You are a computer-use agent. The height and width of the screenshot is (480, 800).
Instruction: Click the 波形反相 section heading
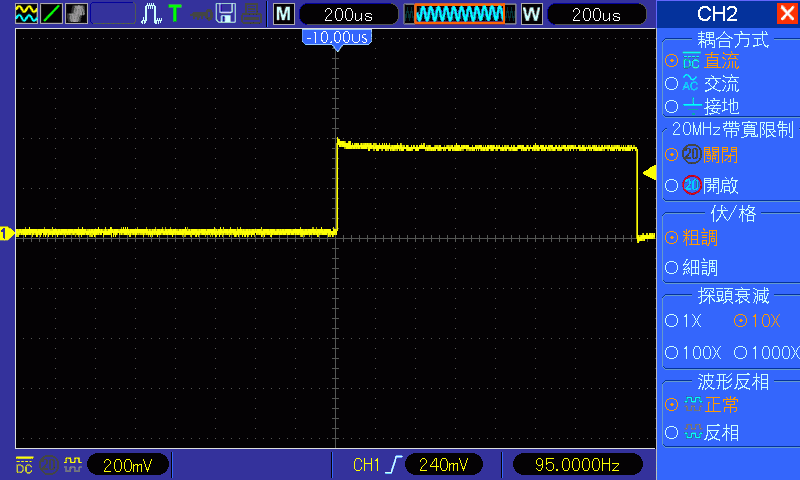733,381
